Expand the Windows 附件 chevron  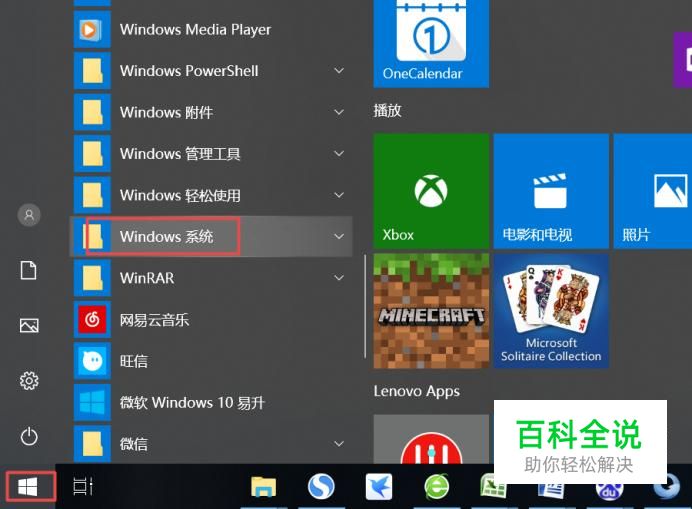[339, 112]
